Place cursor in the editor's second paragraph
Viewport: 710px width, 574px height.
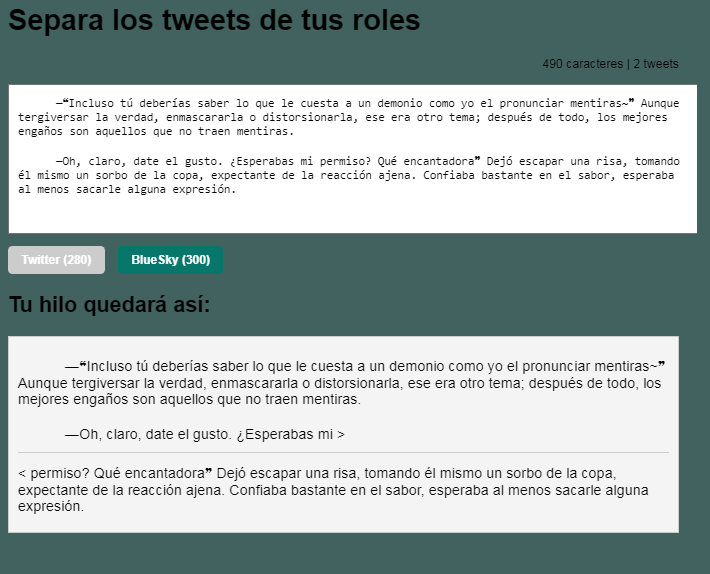340,175
